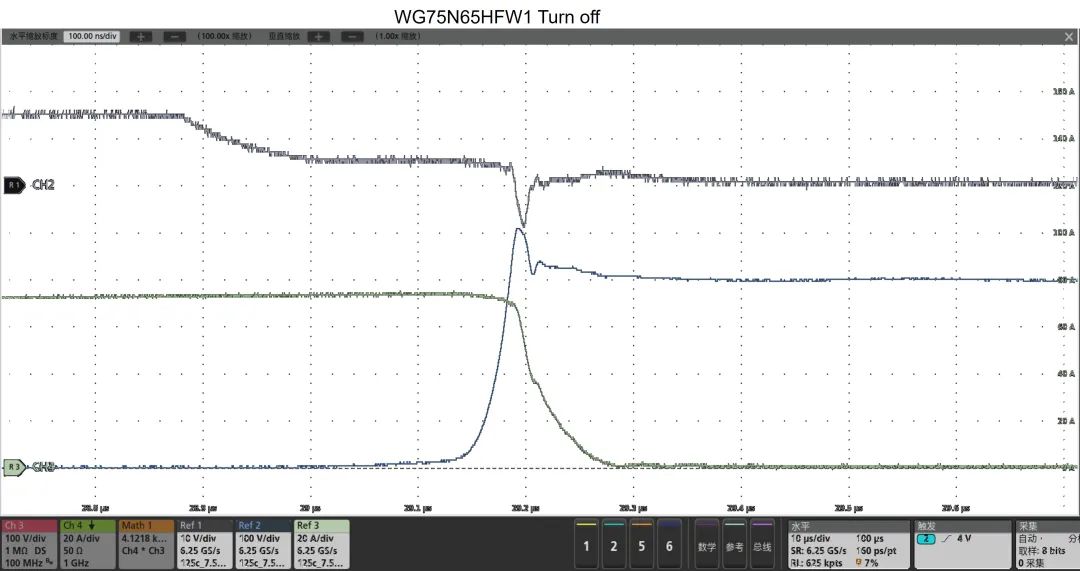Turn on channel 6 button
Image resolution: width=1080 pixels, height=571 pixels.
669,544
